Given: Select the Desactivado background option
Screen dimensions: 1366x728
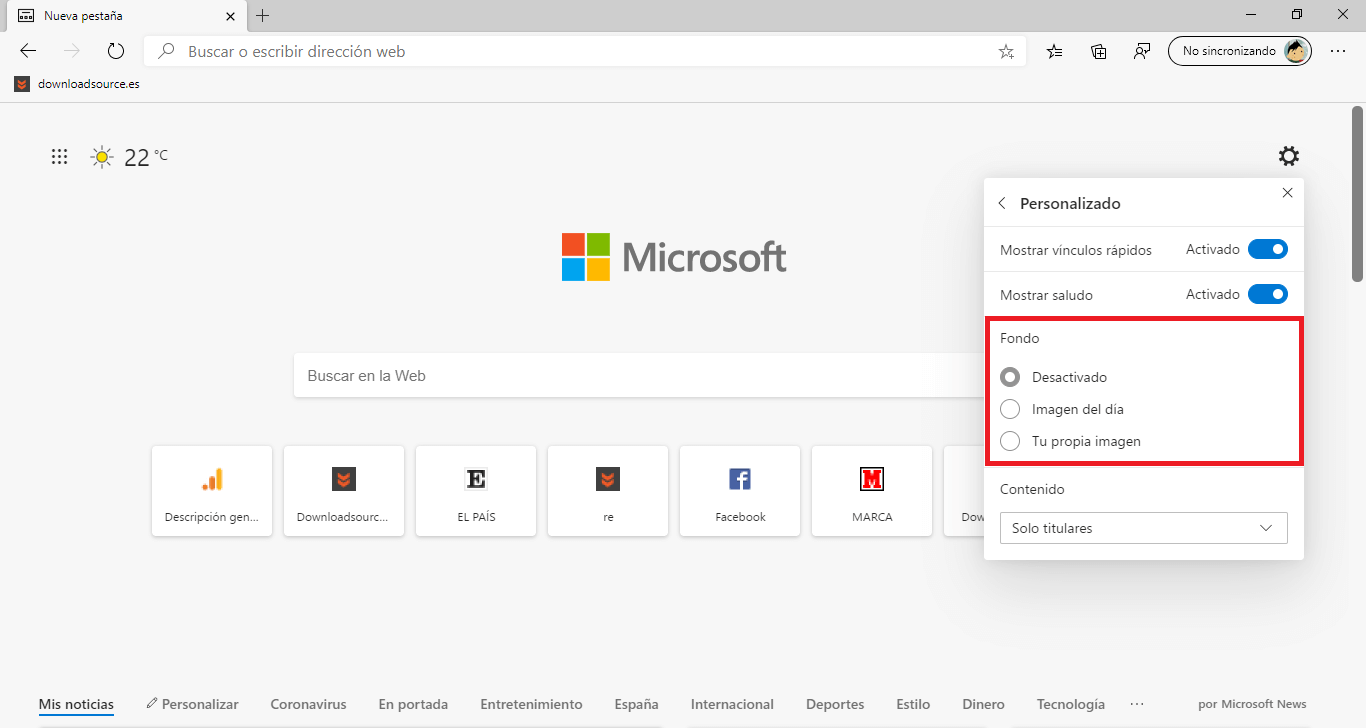Looking at the screenshot, I should pyautogui.click(x=1054, y=377).
